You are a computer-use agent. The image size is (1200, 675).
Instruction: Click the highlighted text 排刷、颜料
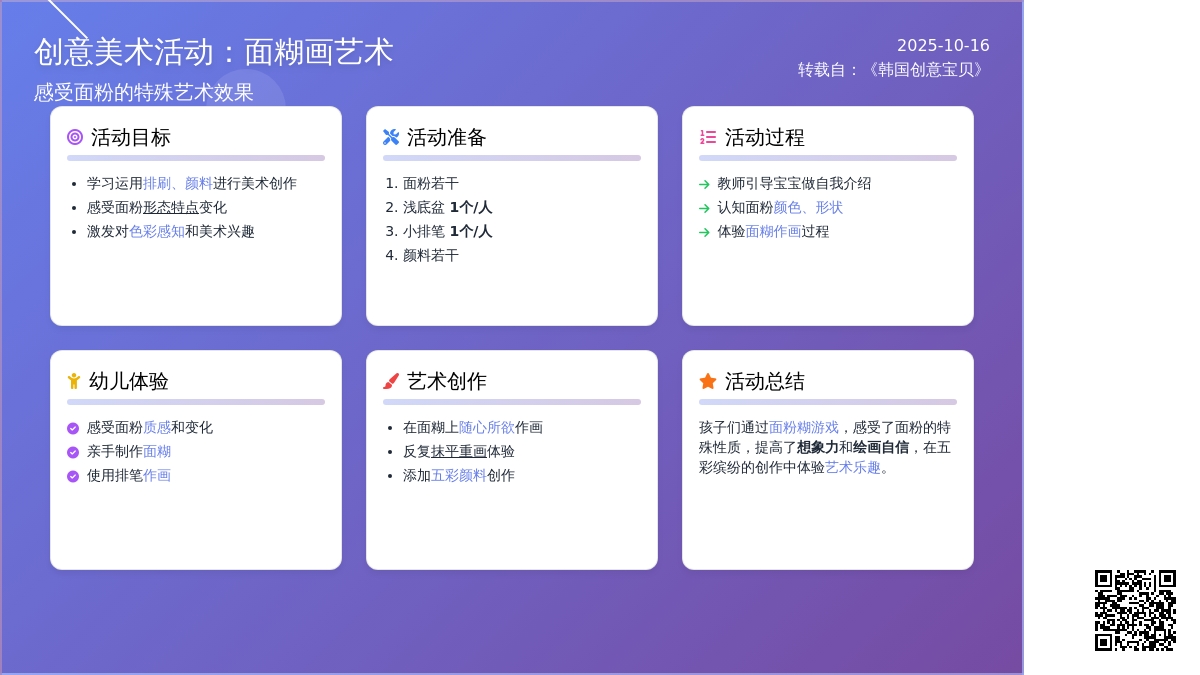(178, 184)
